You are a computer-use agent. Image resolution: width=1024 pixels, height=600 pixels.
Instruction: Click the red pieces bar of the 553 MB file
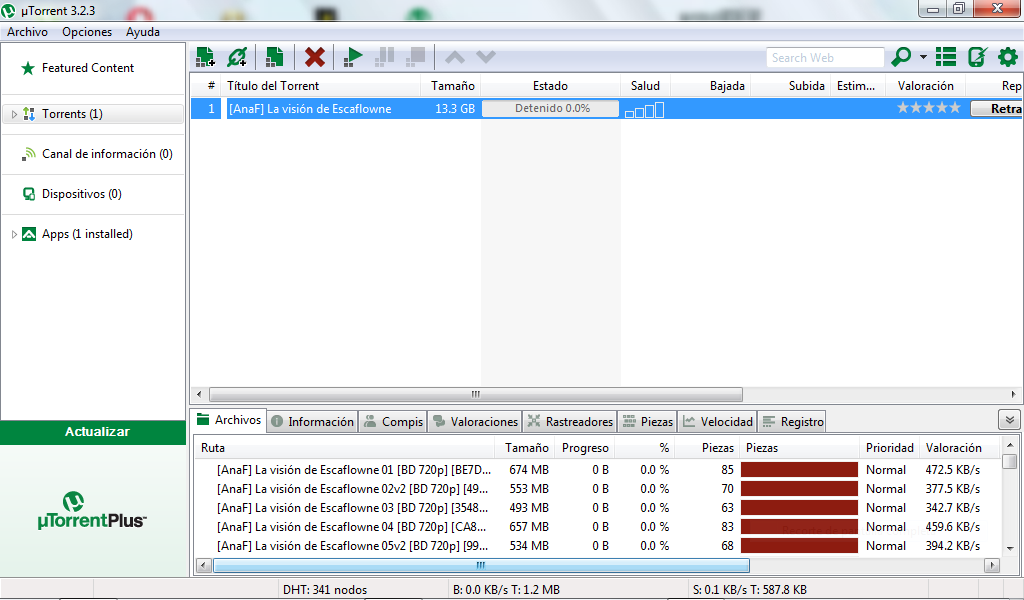[799, 489]
